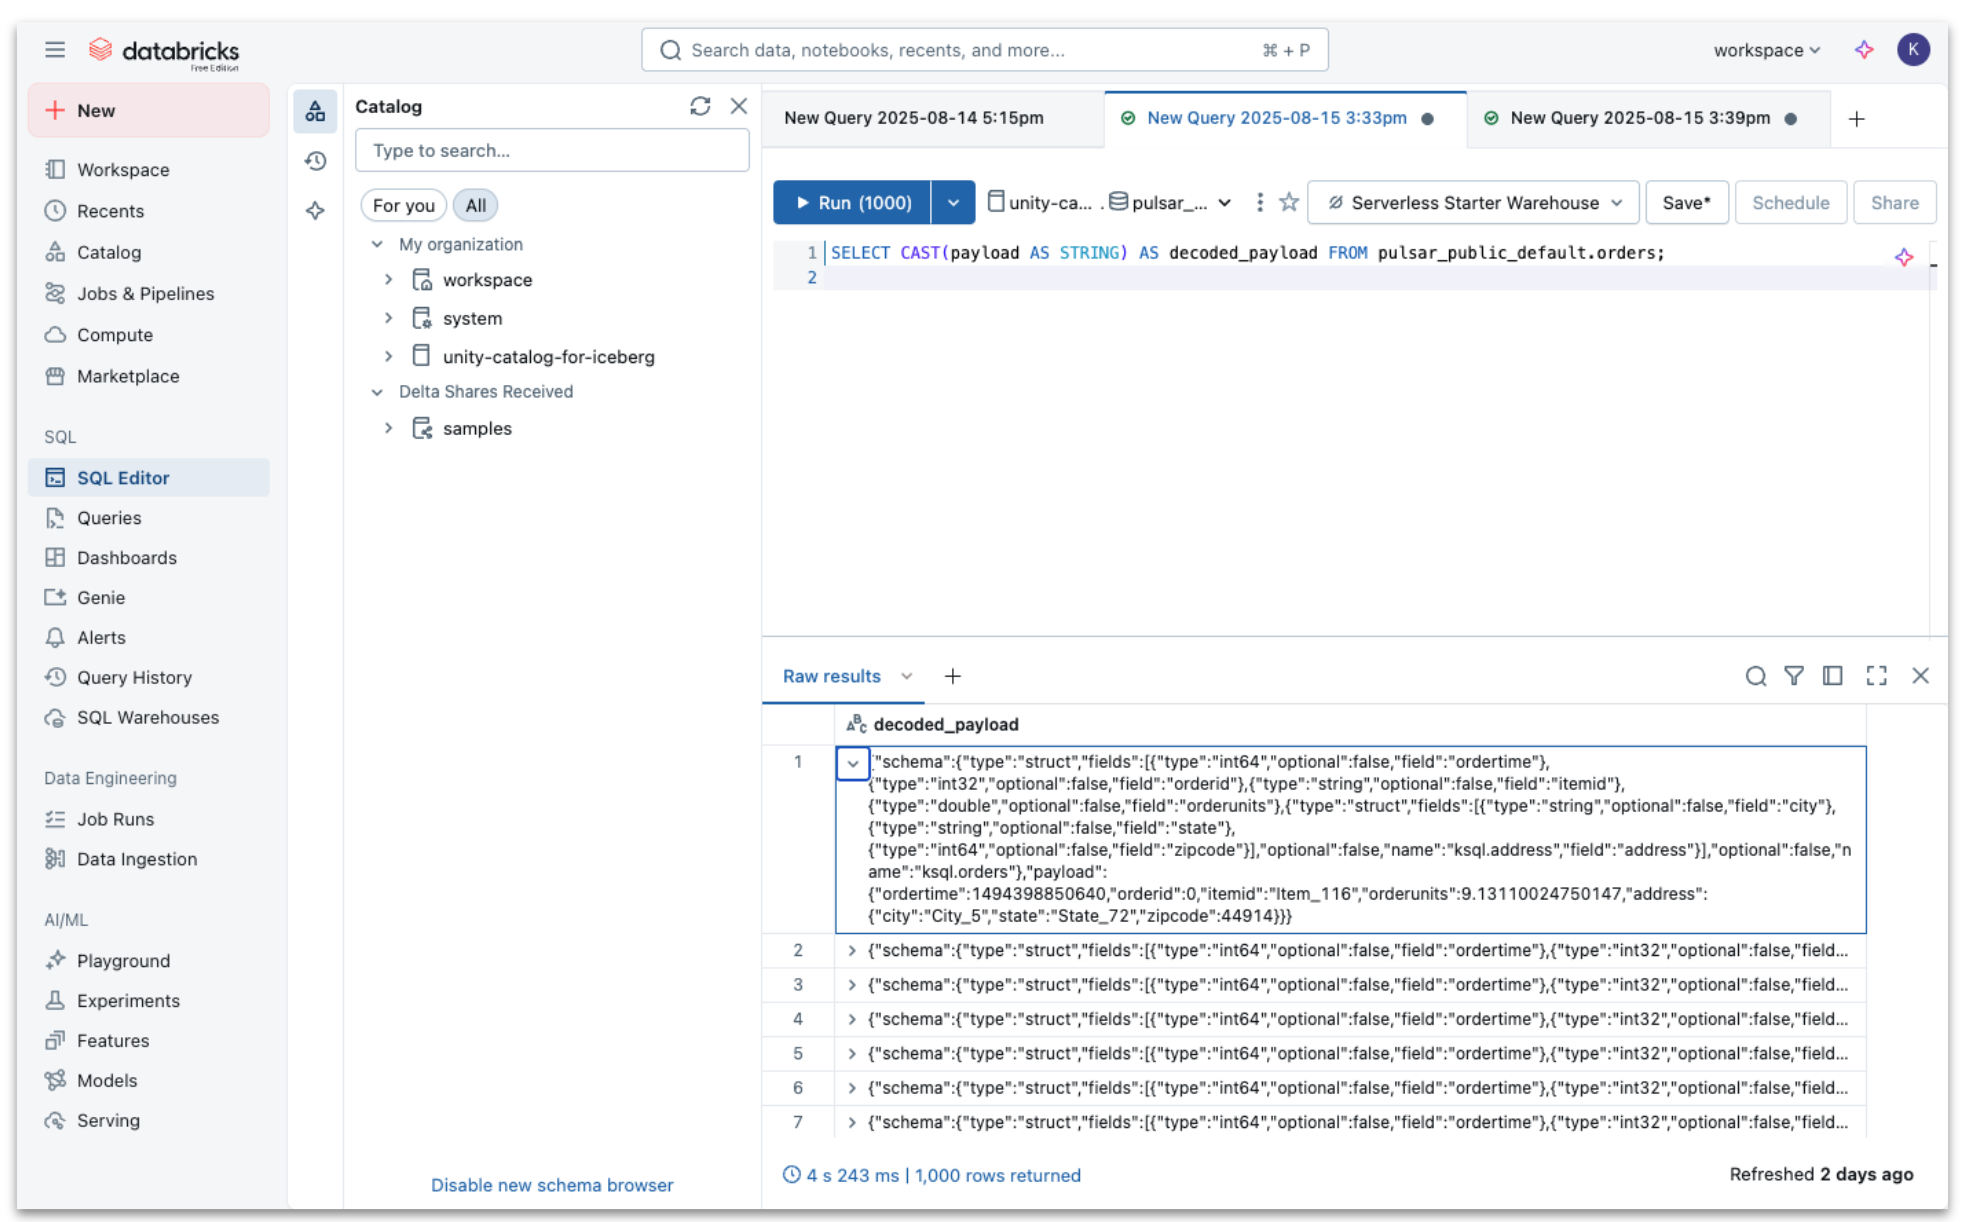Open the editor's three-dot overflow menu
This screenshot has width=1975, height=1222.
click(x=1258, y=202)
